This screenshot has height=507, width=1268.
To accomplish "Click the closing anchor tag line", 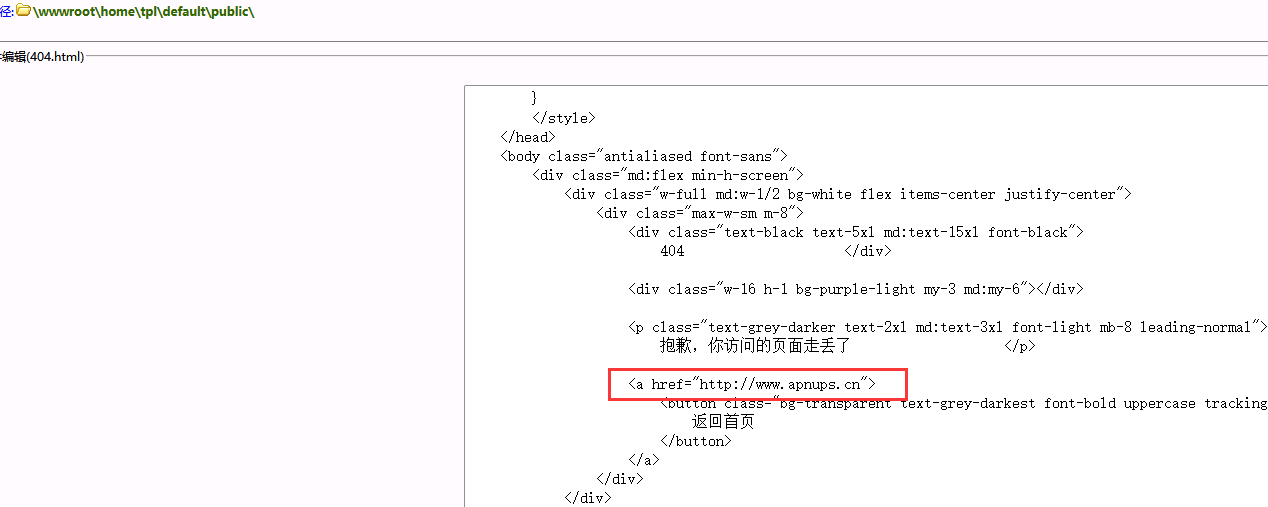I will click(x=643, y=460).
